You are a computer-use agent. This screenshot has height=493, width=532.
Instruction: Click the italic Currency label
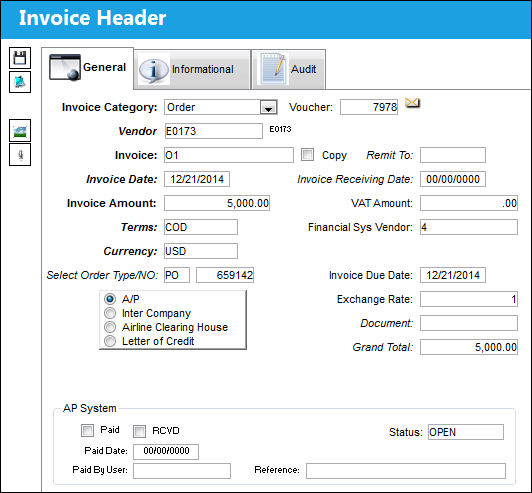click(130, 251)
